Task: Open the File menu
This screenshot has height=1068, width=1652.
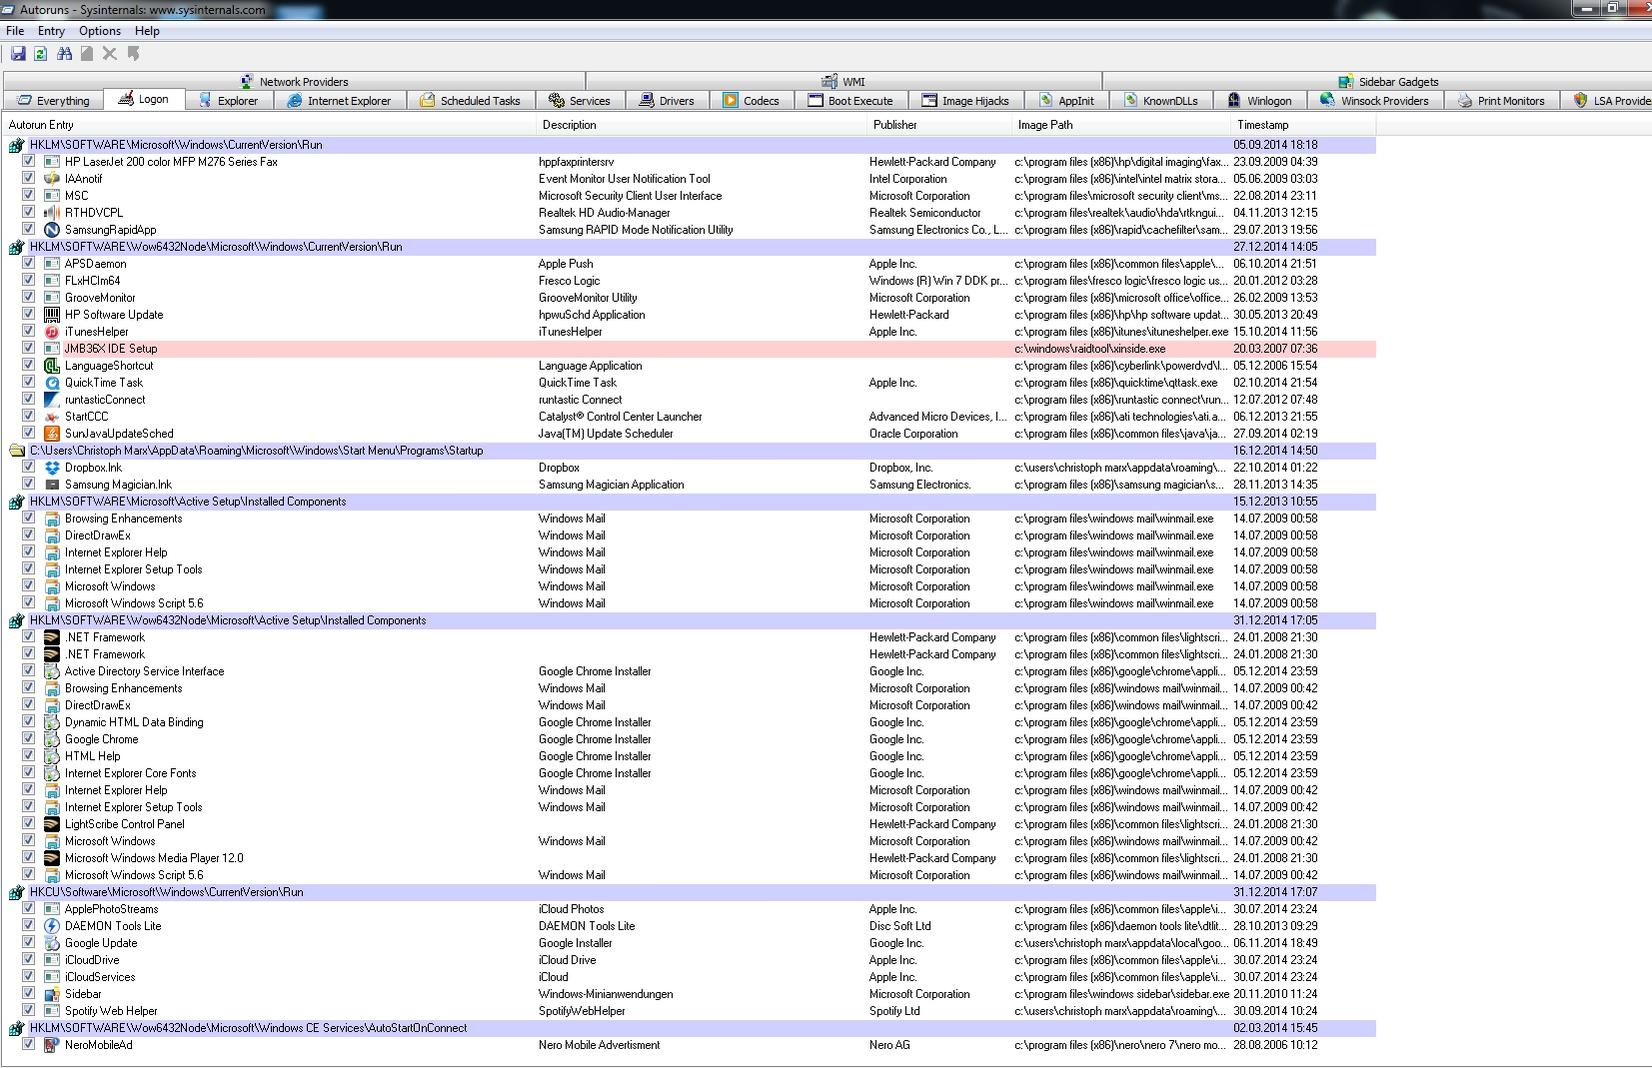Action: pos(15,31)
